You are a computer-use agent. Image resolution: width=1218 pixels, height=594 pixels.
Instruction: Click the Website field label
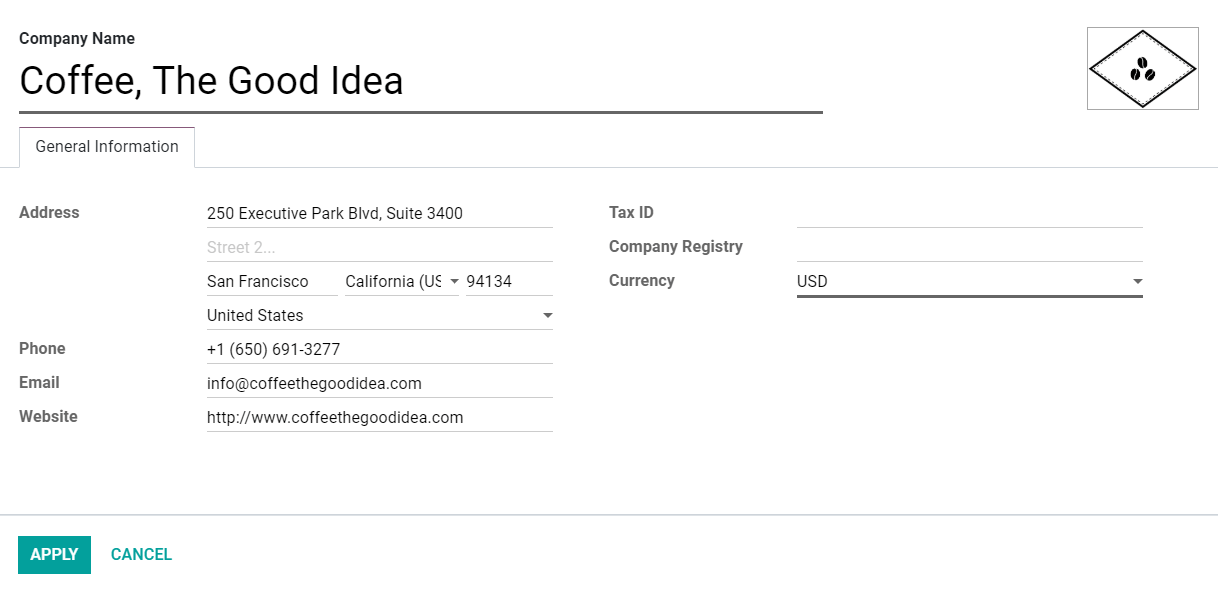tap(47, 416)
